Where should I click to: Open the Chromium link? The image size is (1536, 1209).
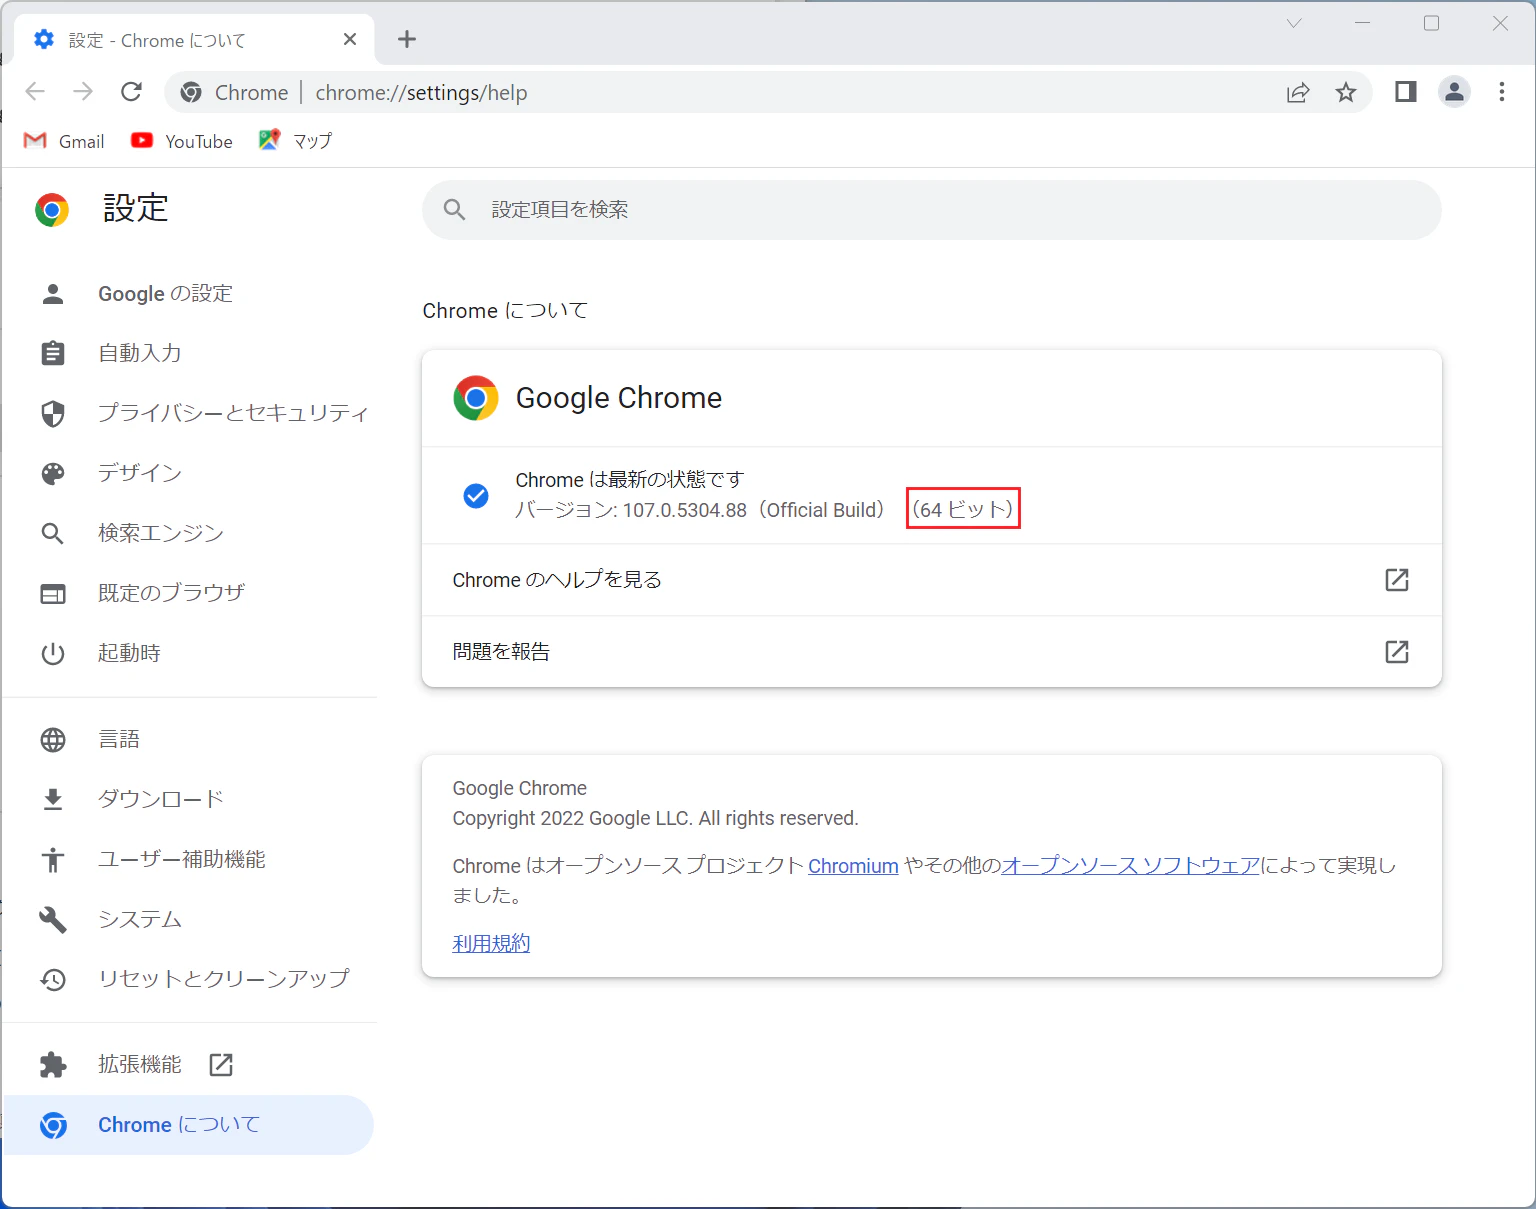point(853,866)
